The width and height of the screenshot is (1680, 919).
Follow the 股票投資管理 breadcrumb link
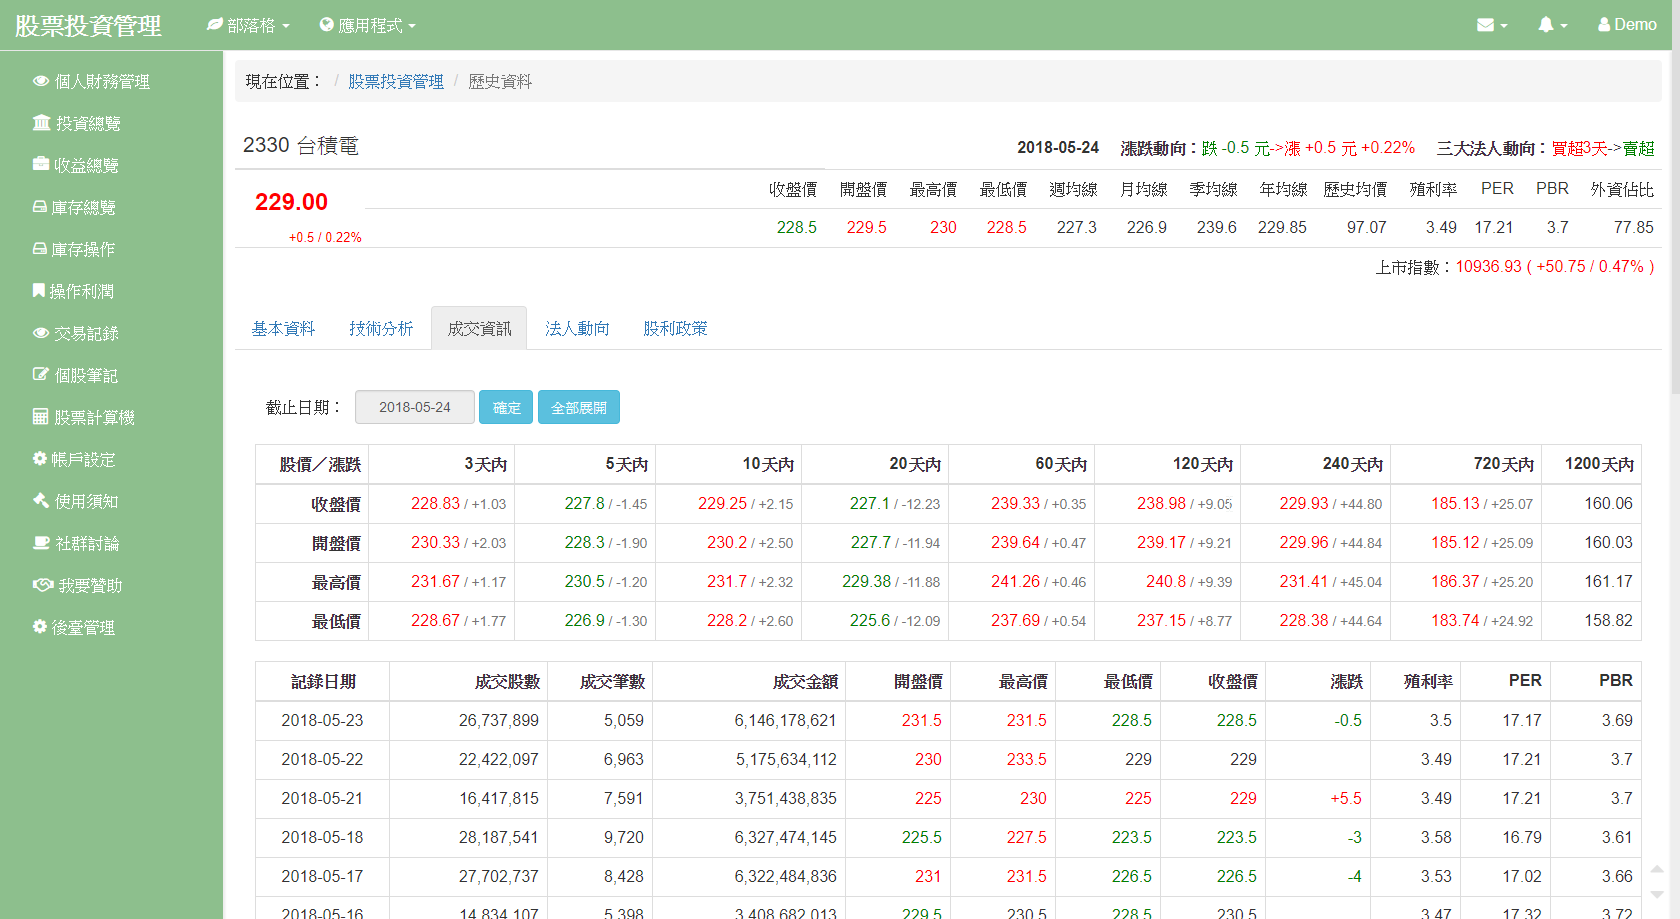pos(396,81)
